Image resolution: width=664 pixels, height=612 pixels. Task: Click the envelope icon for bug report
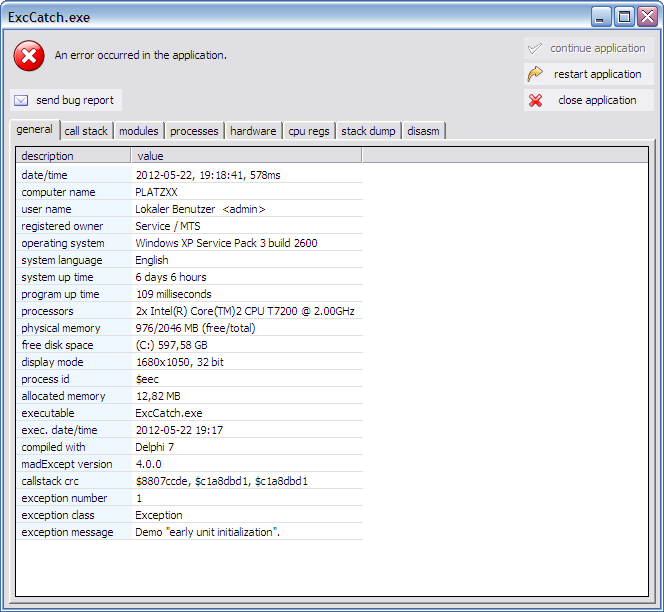21,100
